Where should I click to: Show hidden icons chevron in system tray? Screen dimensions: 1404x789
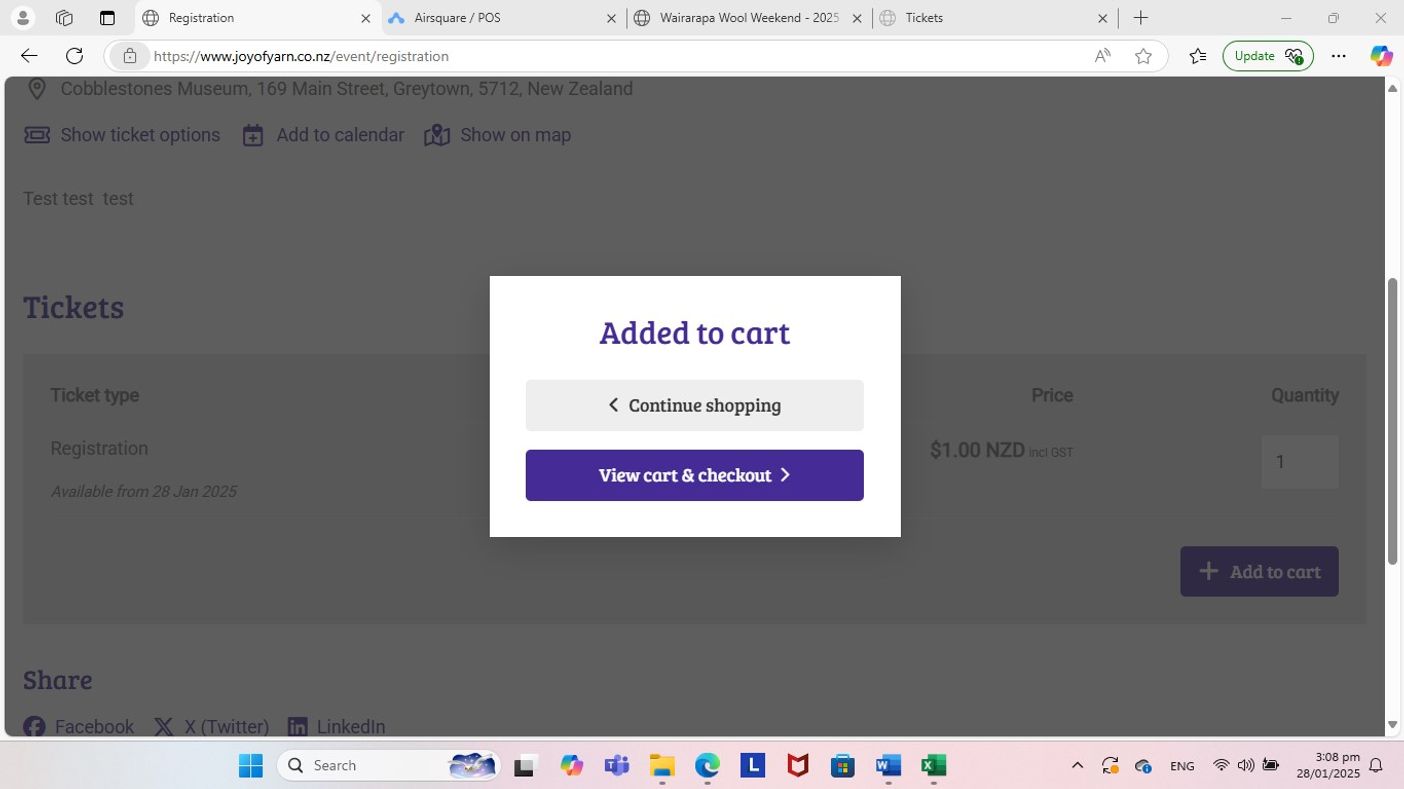pyautogui.click(x=1077, y=766)
